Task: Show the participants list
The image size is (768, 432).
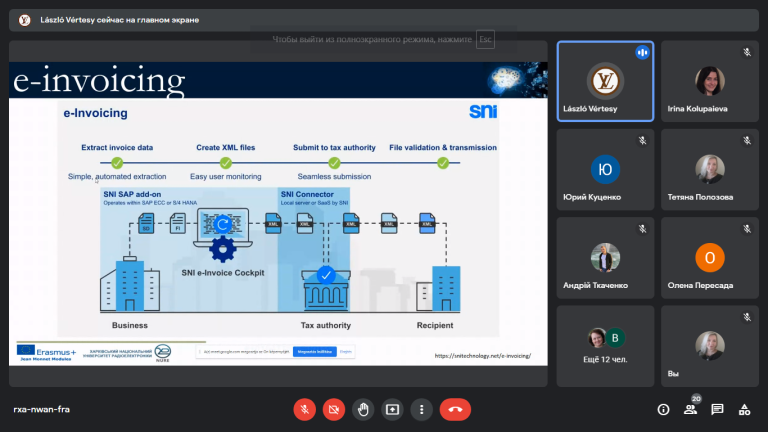Action: point(690,409)
